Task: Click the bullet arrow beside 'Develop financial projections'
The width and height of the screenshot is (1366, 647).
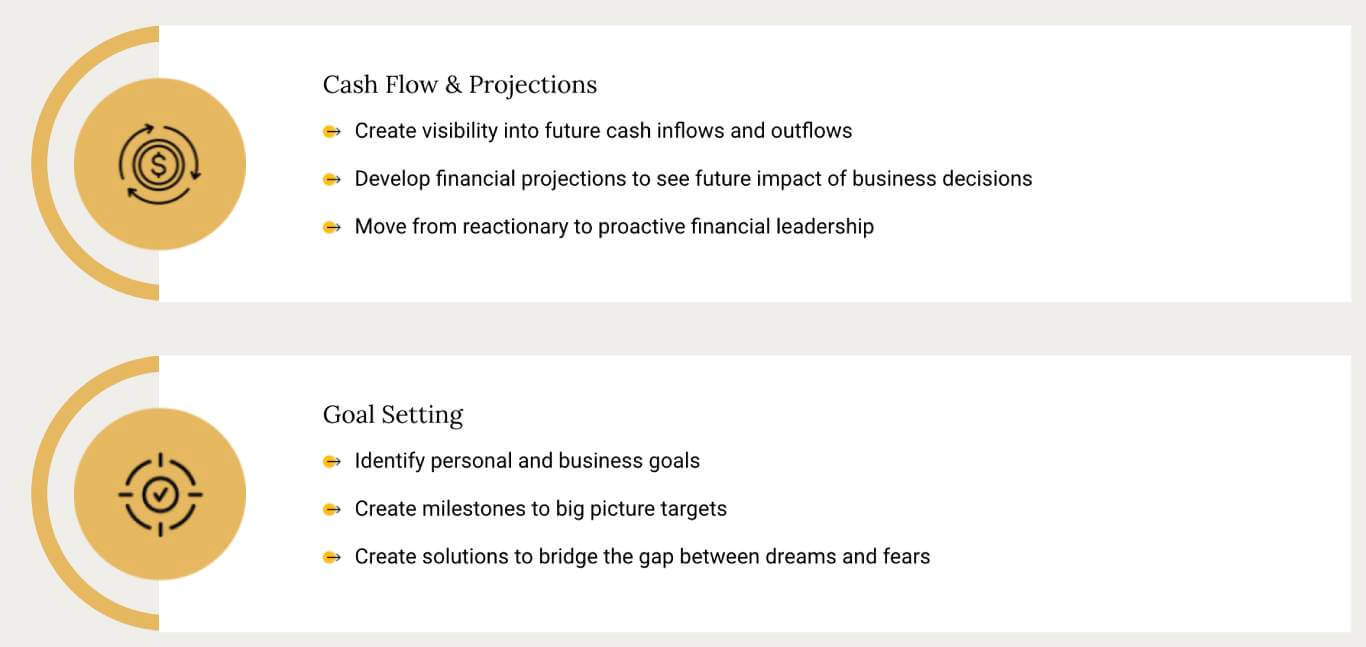Action: pyautogui.click(x=332, y=179)
